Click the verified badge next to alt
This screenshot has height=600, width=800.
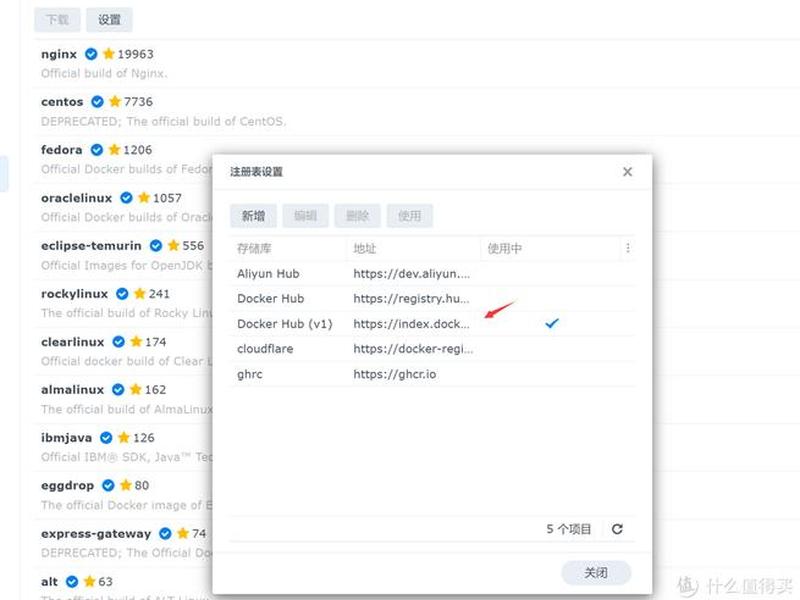pos(72,581)
